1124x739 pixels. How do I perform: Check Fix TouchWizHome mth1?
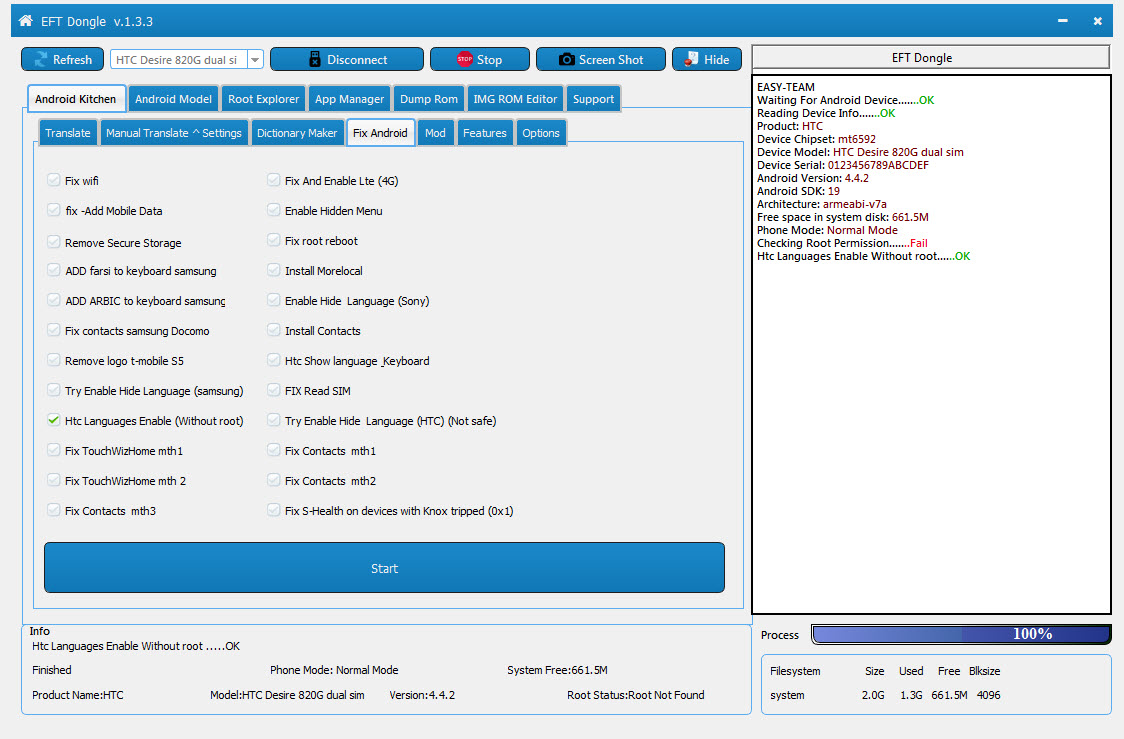point(54,450)
